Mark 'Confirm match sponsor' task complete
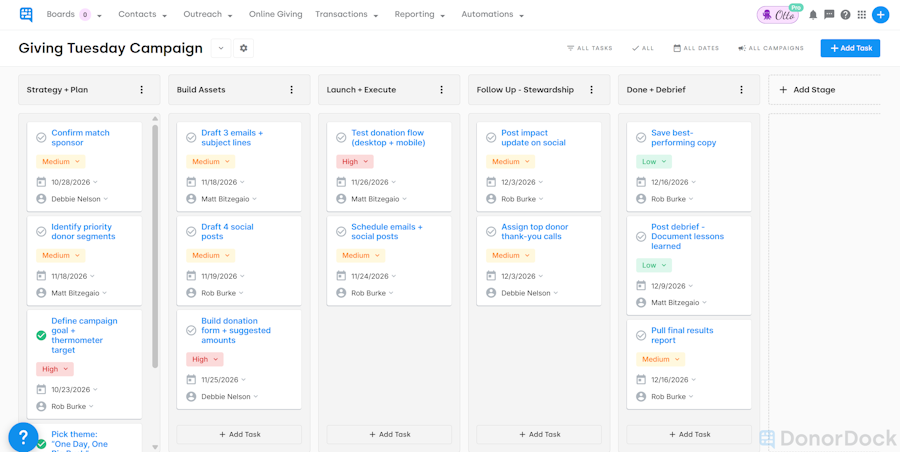This screenshot has height=452, width=900. pos(41,138)
